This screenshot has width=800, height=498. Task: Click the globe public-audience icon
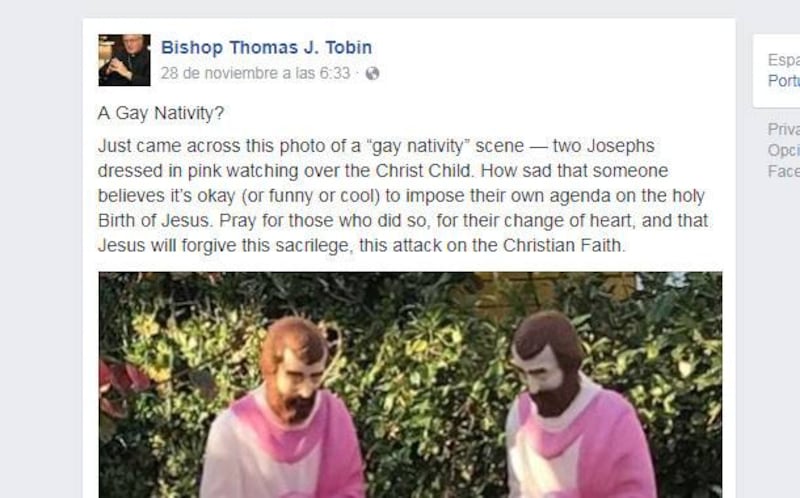pos(372,73)
